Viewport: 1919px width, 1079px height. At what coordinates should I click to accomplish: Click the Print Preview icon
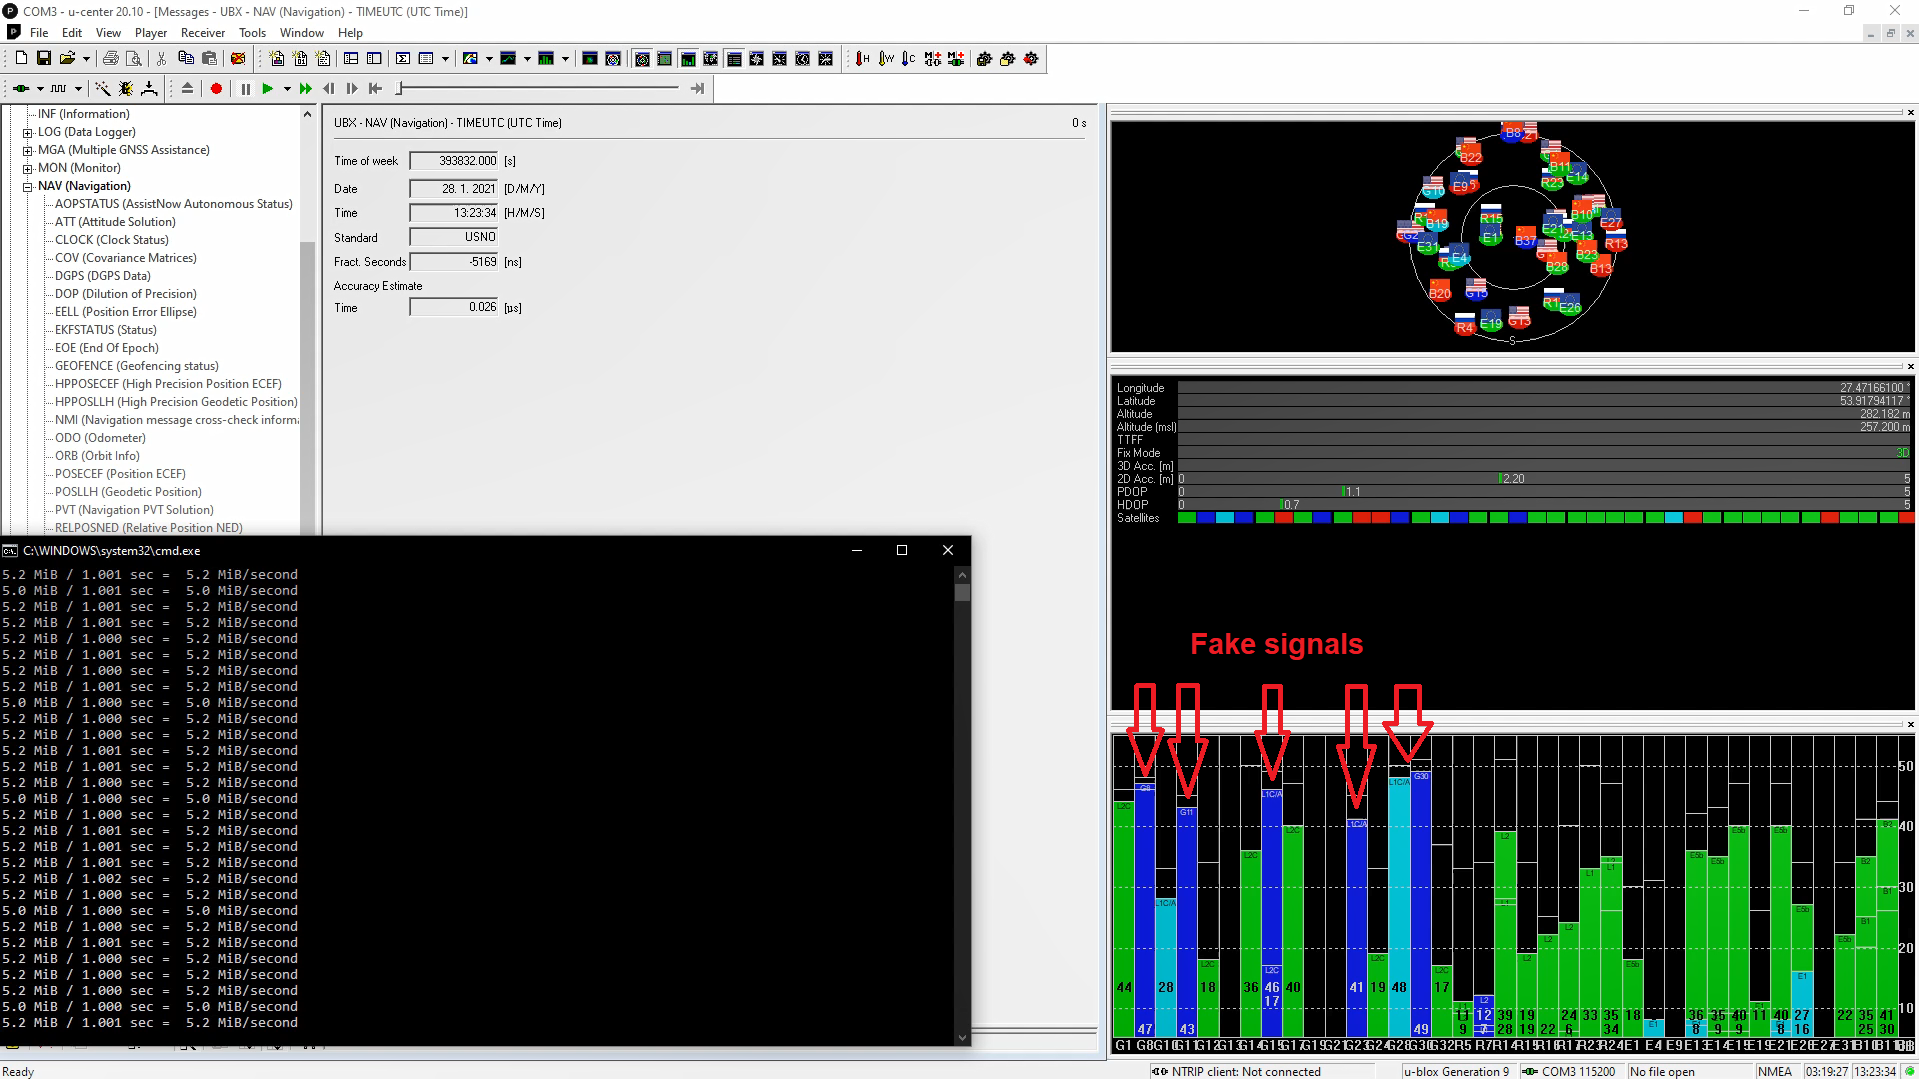coord(134,59)
